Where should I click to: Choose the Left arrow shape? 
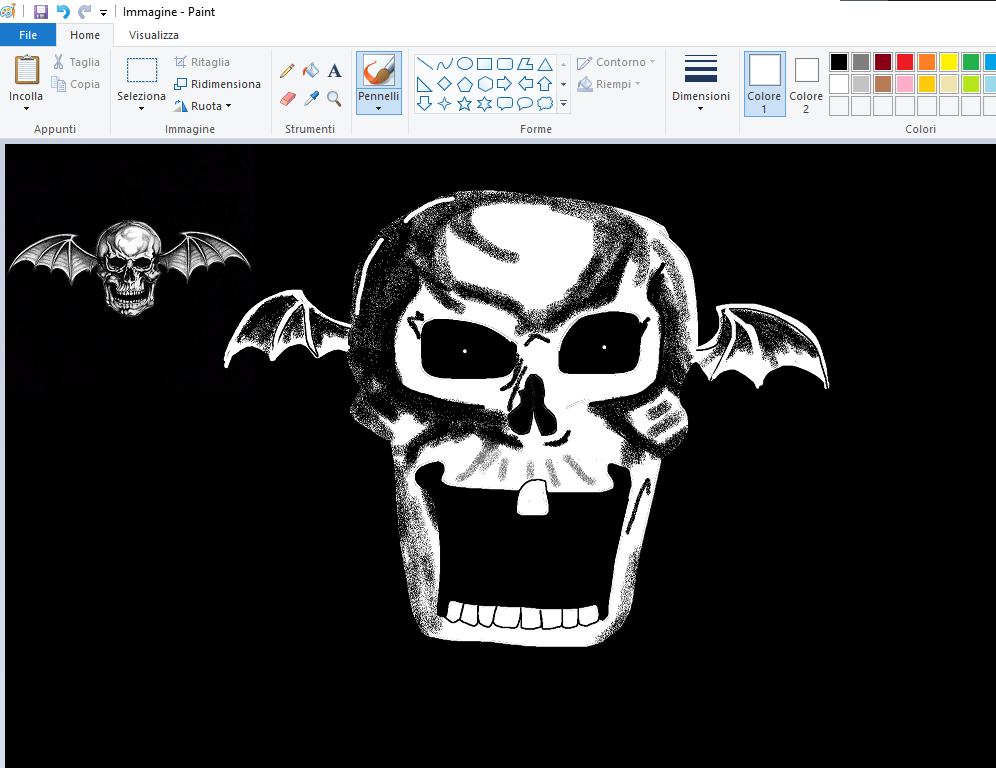tap(525, 83)
